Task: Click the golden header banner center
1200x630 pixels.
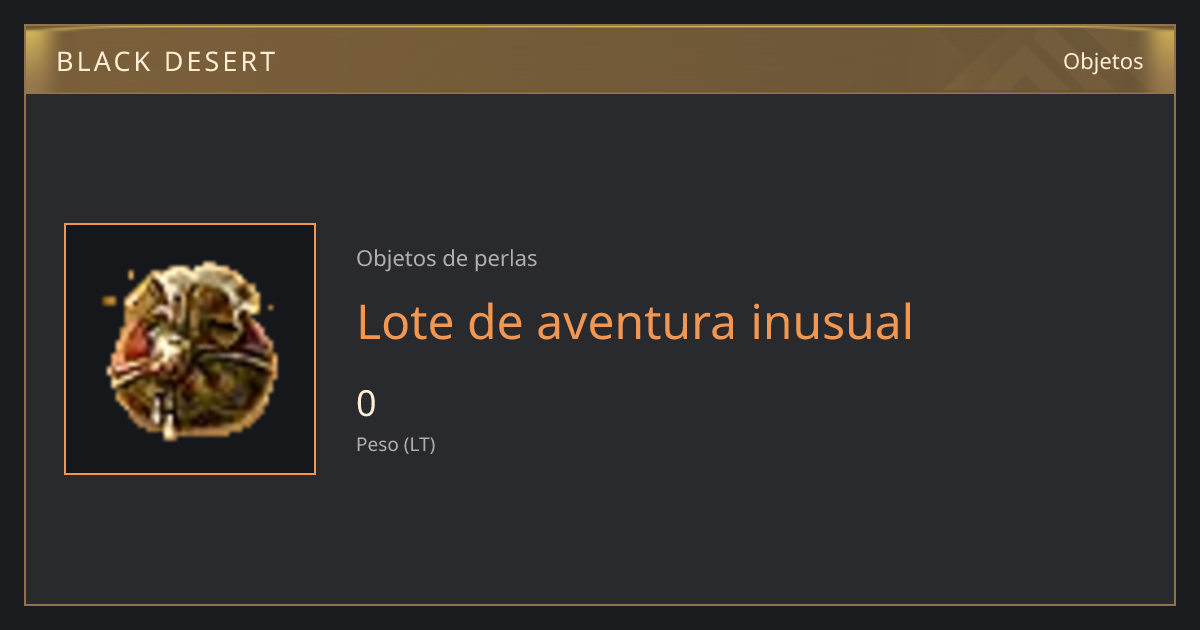Action: (600, 60)
